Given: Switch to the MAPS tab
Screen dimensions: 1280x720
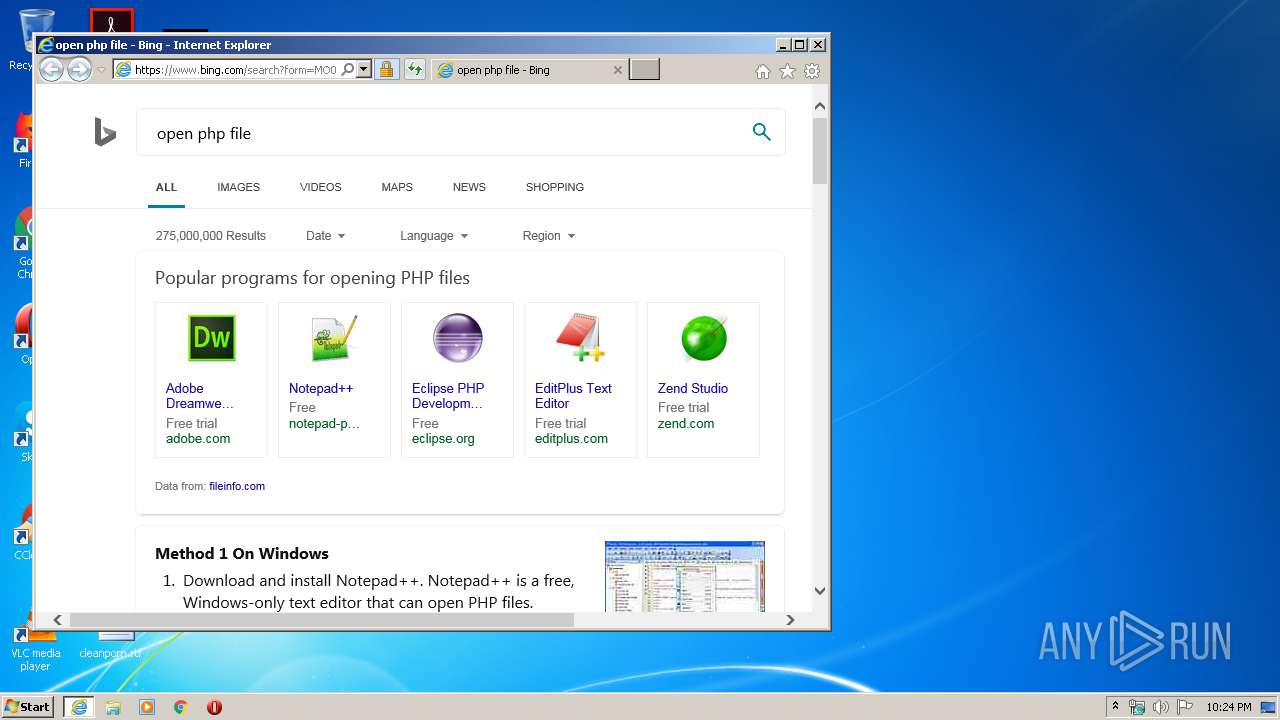Looking at the screenshot, I should [397, 187].
